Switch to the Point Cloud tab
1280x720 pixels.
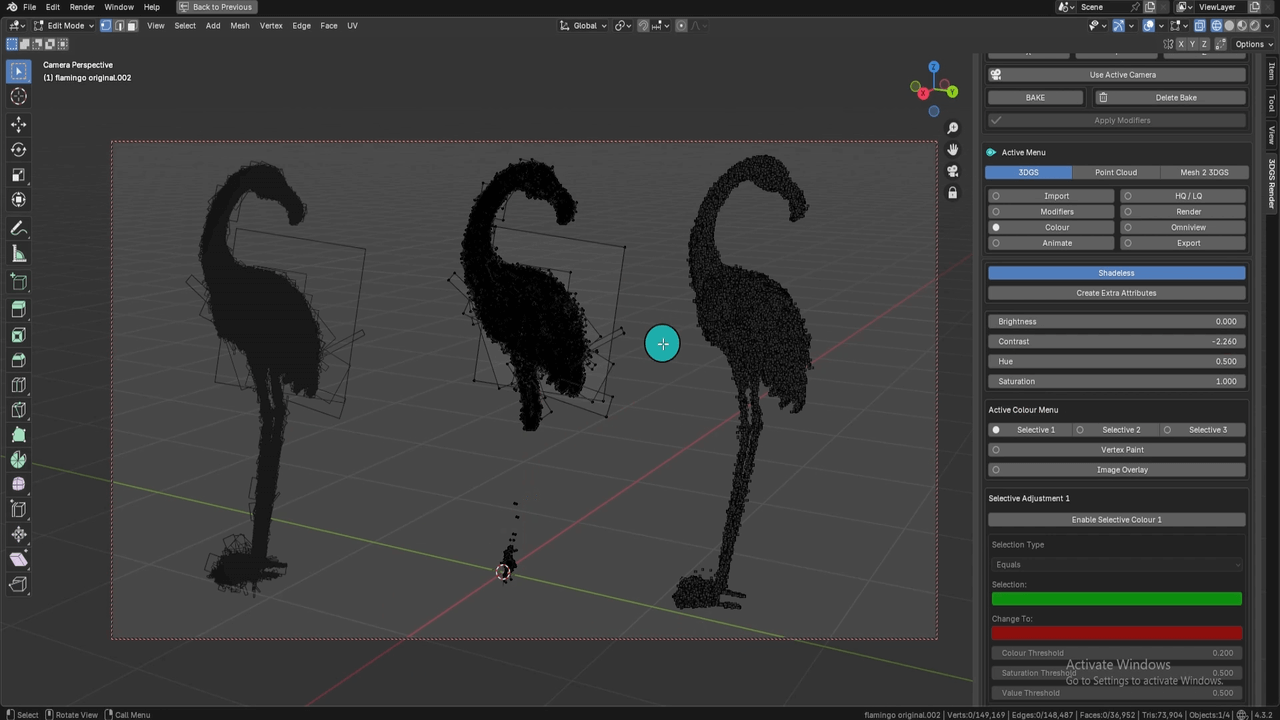(1115, 173)
